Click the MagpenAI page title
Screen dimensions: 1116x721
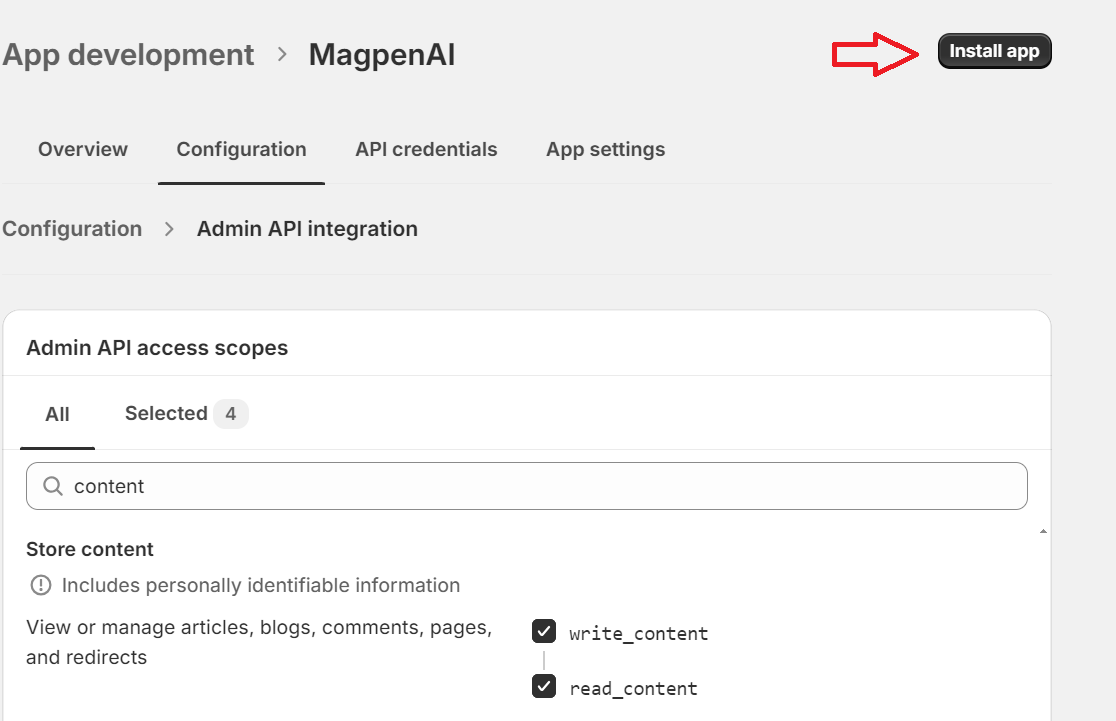pyautogui.click(x=381, y=55)
